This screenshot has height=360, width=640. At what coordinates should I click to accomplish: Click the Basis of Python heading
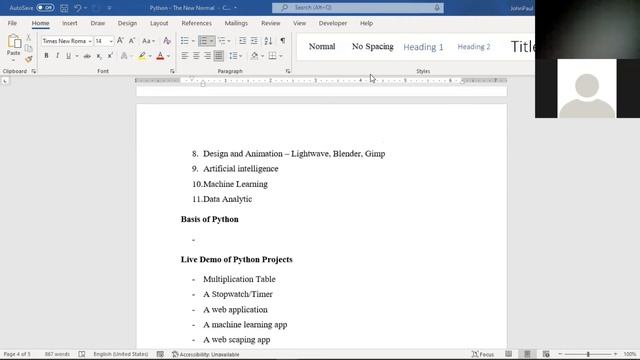[x=210, y=219]
